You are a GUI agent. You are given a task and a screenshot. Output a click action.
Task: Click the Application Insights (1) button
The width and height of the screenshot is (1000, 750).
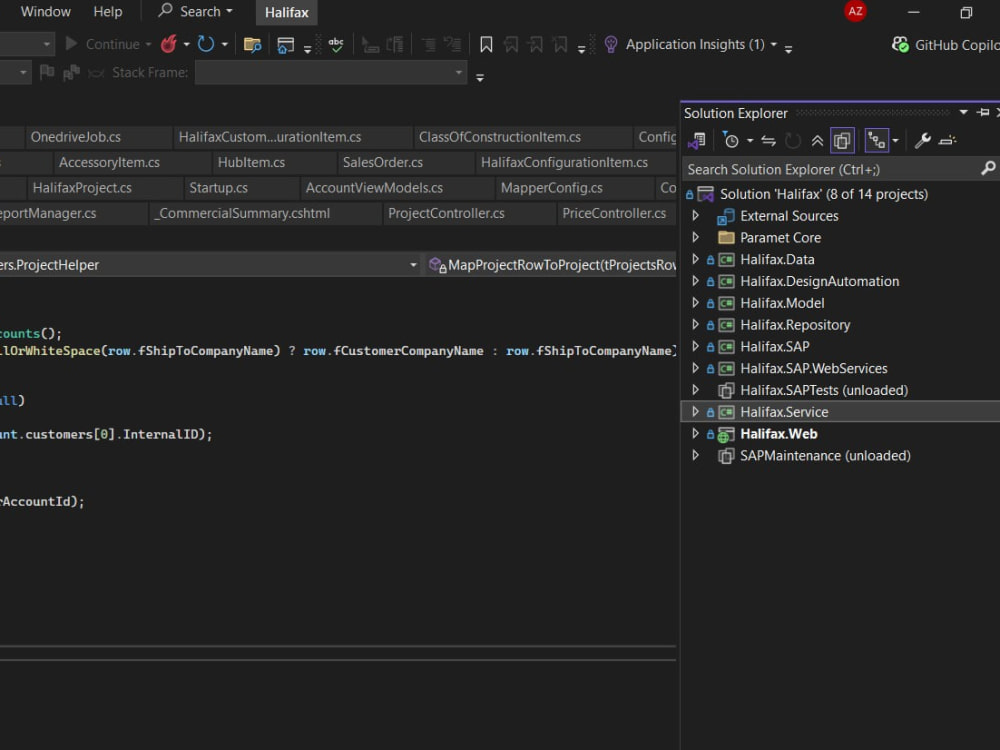[695, 45]
